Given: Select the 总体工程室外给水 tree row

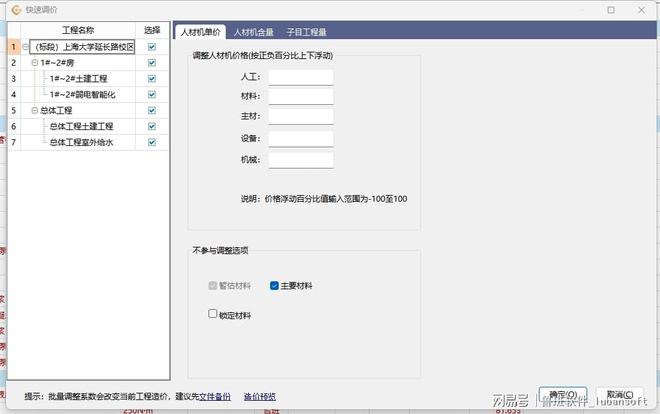Looking at the screenshot, I should click(x=81, y=142).
